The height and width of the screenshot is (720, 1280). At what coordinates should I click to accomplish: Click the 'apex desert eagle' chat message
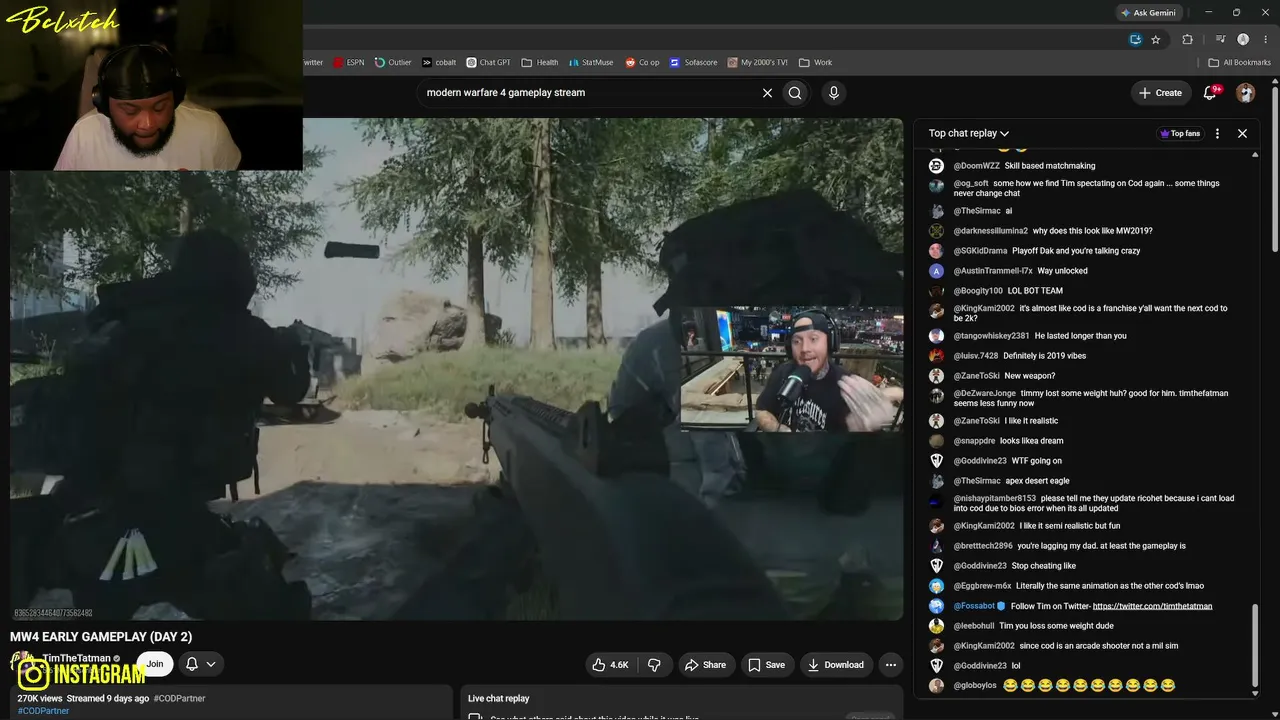[x=1037, y=481]
